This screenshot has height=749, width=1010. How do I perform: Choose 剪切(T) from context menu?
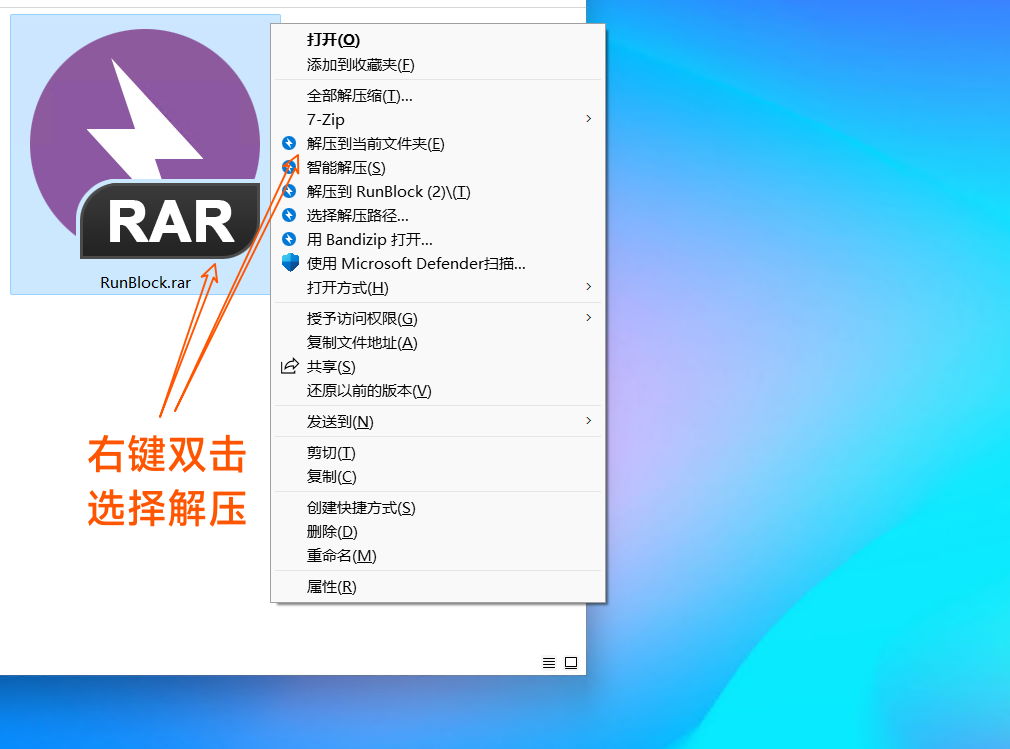coord(438,452)
